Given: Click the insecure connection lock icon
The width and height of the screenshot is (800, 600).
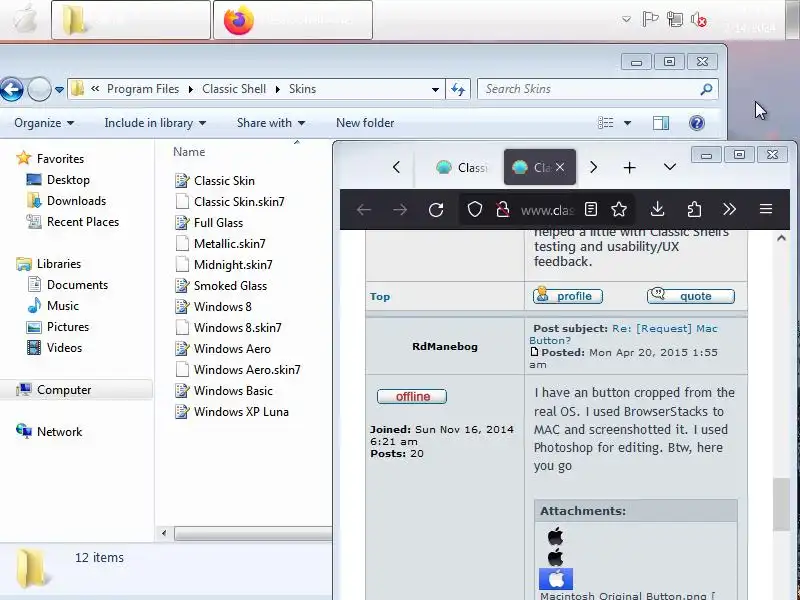Looking at the screenshot, I should (x=503, y=209).
